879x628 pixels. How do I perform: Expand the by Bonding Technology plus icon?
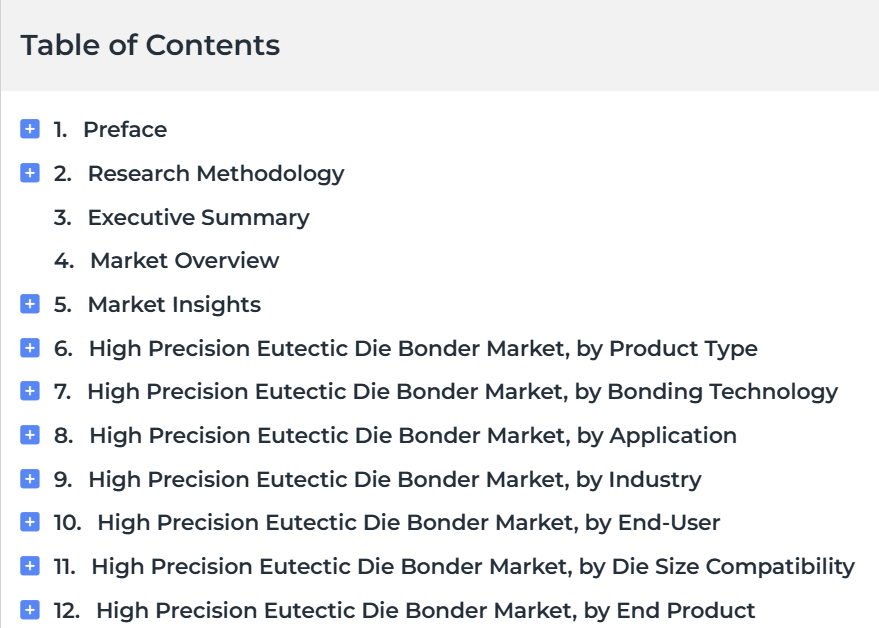tap(30, 391)
